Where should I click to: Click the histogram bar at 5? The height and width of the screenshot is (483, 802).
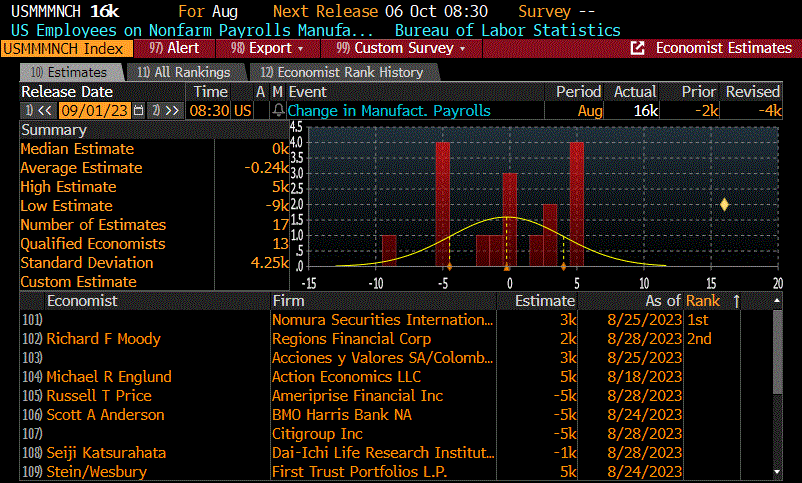[x=577, y=204]
